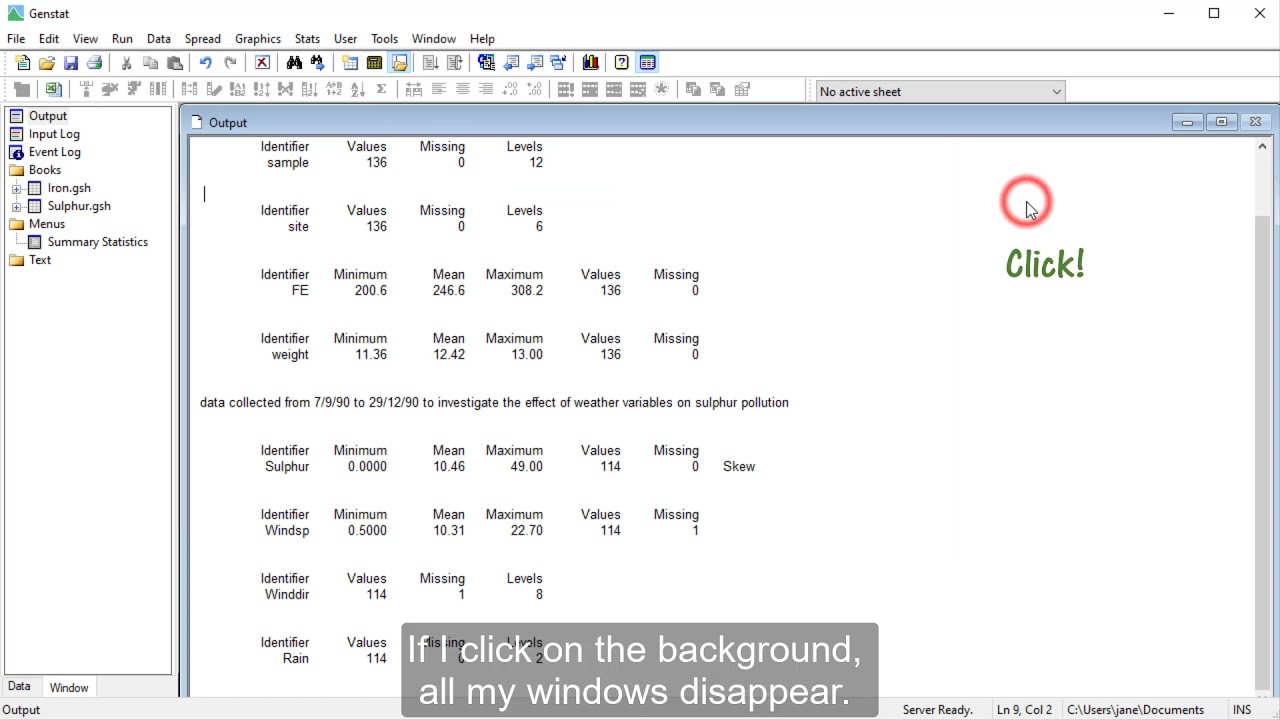Select the Menus folder in the tree
The height and width of the screenshot is (720, 1280).
46,224
